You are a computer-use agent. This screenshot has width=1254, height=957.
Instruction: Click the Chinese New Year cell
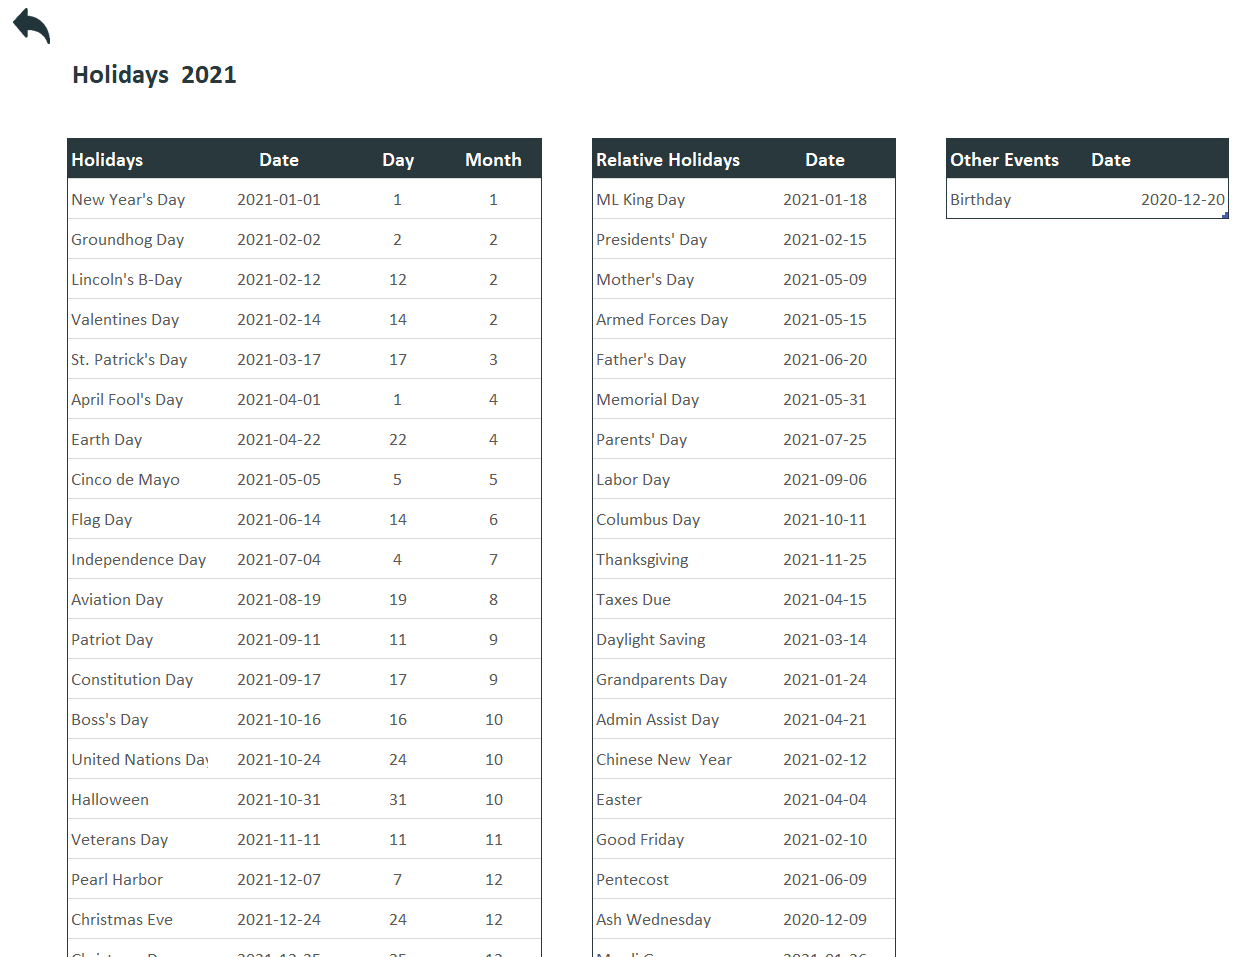pos(664,760)
